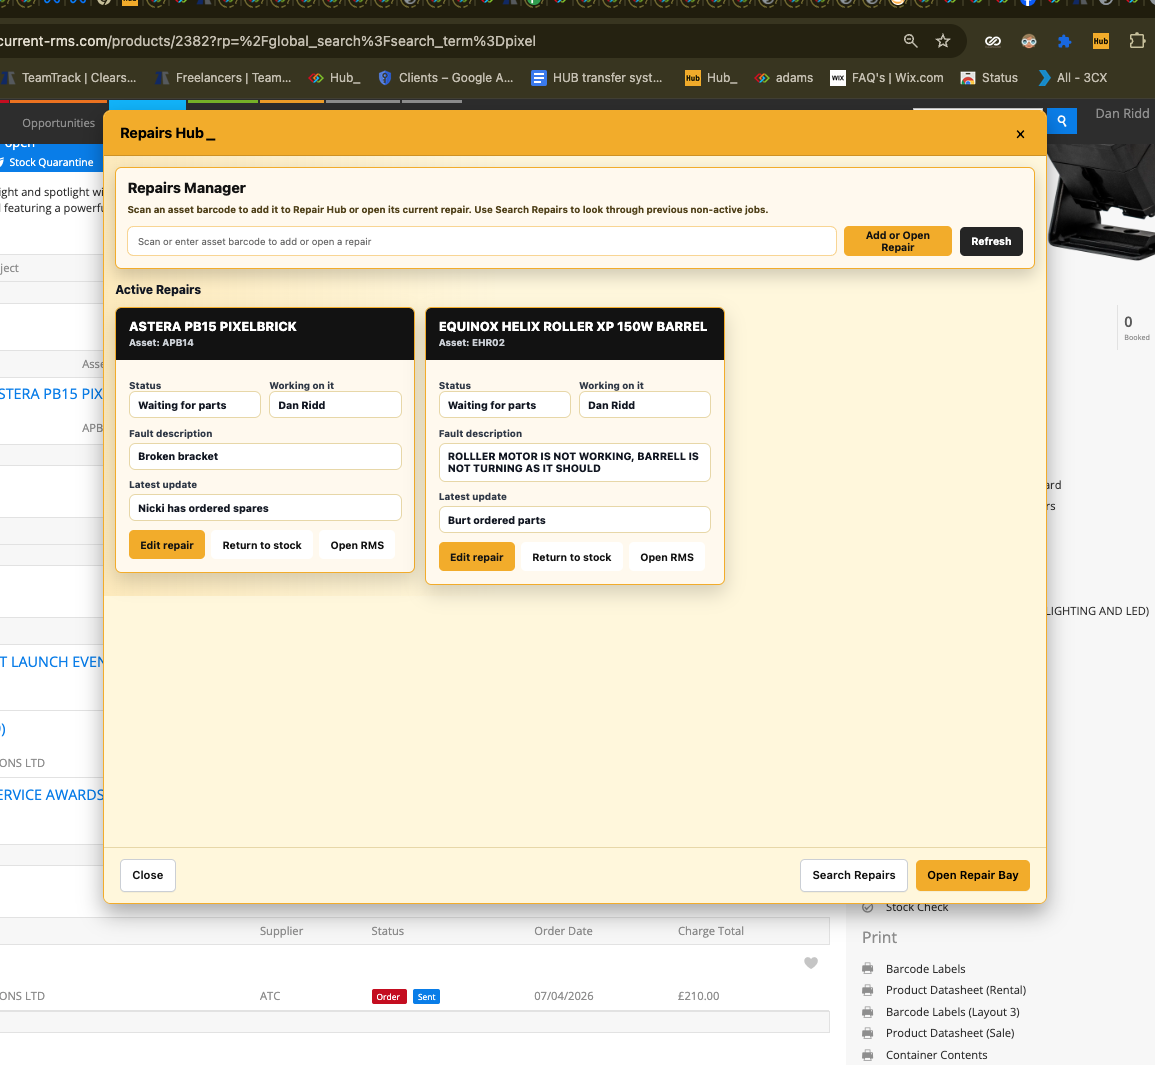The width and height of the screenshot is (1155, 1065).
Task: Return ASTERA PB15 PIXELBRICK to stock
Action: coord(261,546)
